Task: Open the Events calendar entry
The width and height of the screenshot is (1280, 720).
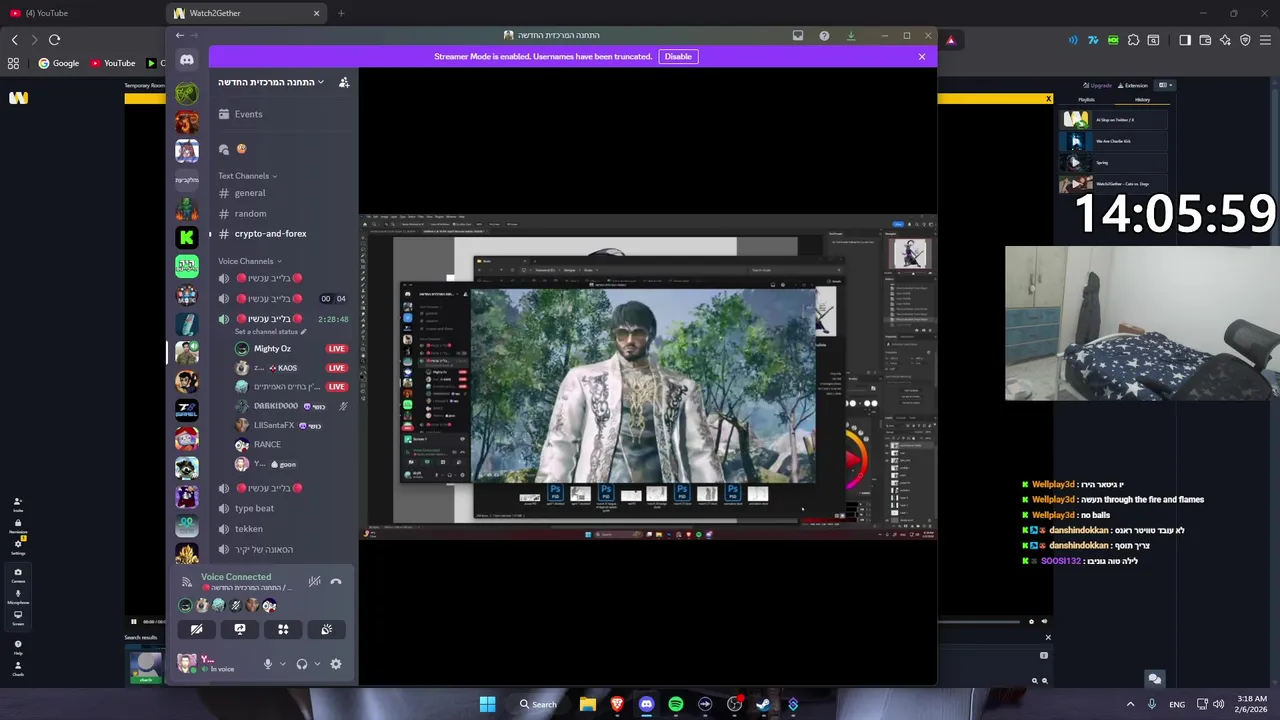Action: click(240, 114)
